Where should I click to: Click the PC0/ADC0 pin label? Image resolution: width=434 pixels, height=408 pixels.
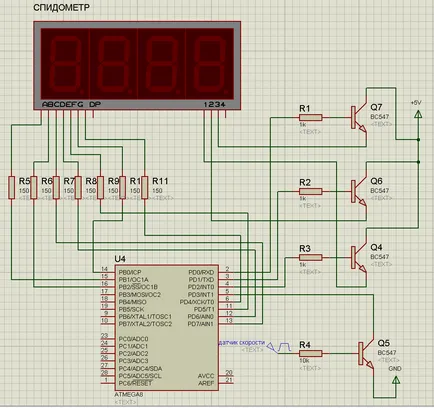pos(133,339)
